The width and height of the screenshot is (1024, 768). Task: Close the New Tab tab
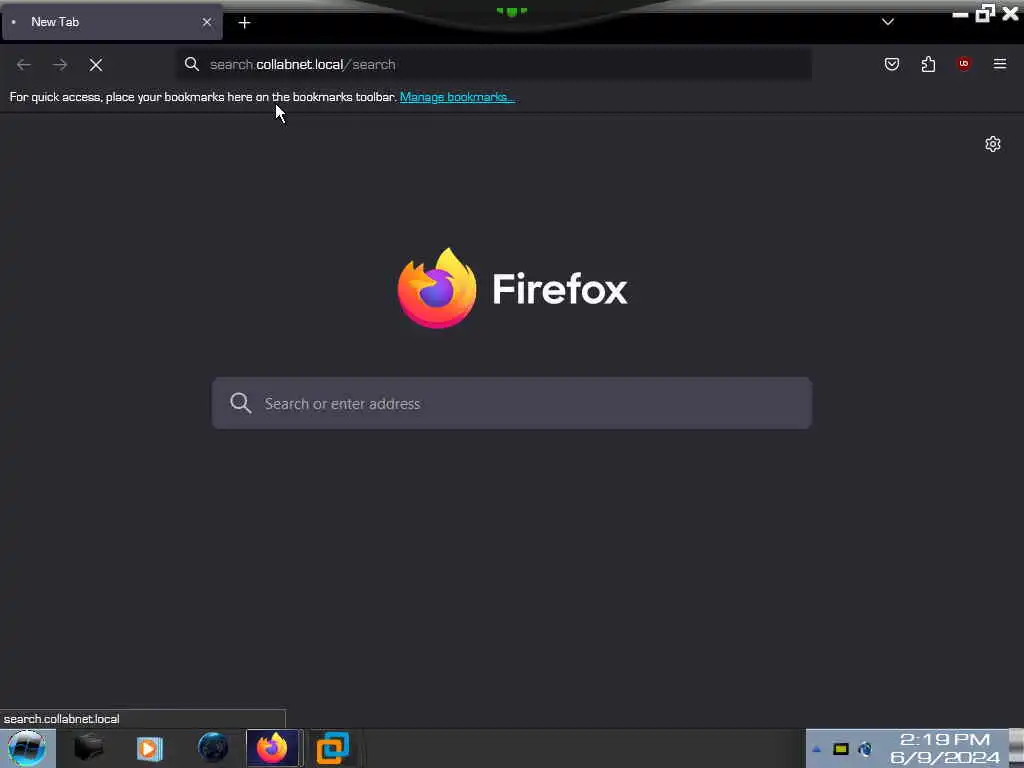pyautogui.click(x=206, y=22)
